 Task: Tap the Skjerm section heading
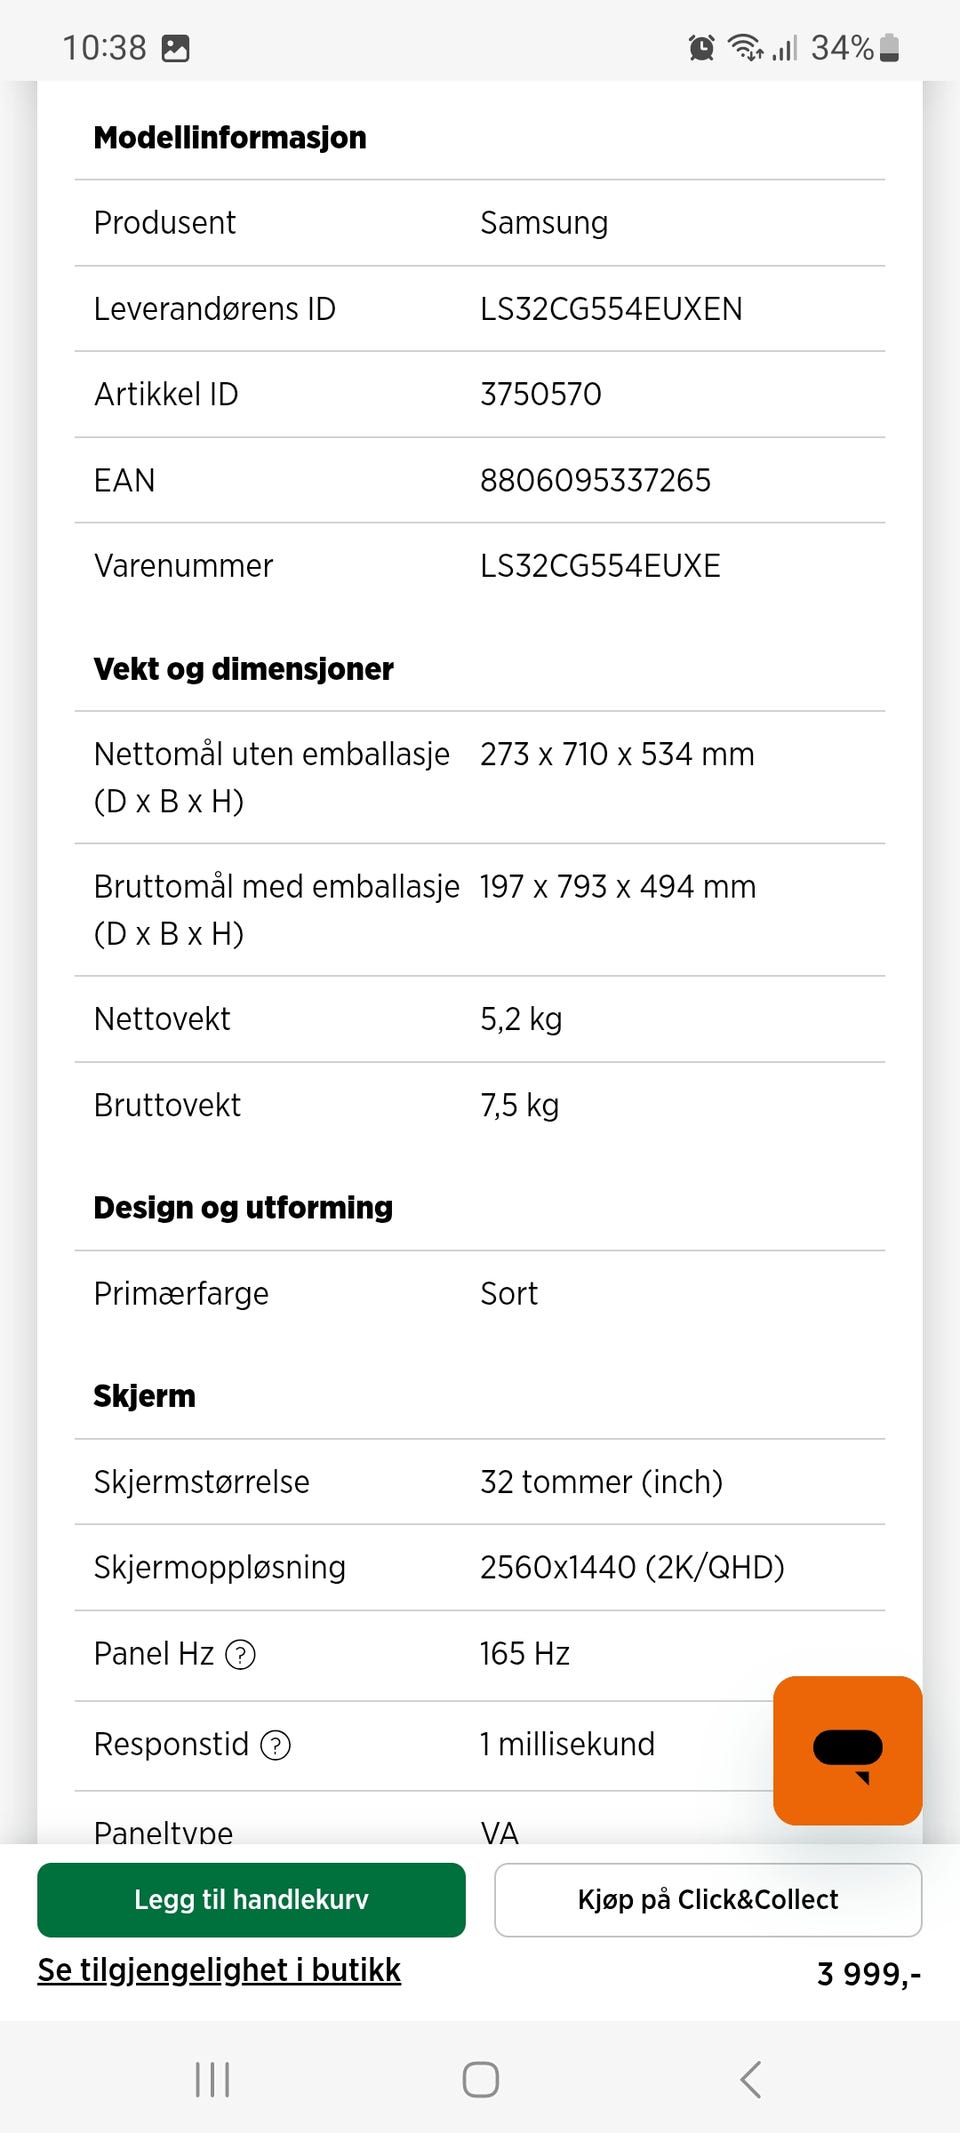pyautogui.click(x=144, y=1396)
